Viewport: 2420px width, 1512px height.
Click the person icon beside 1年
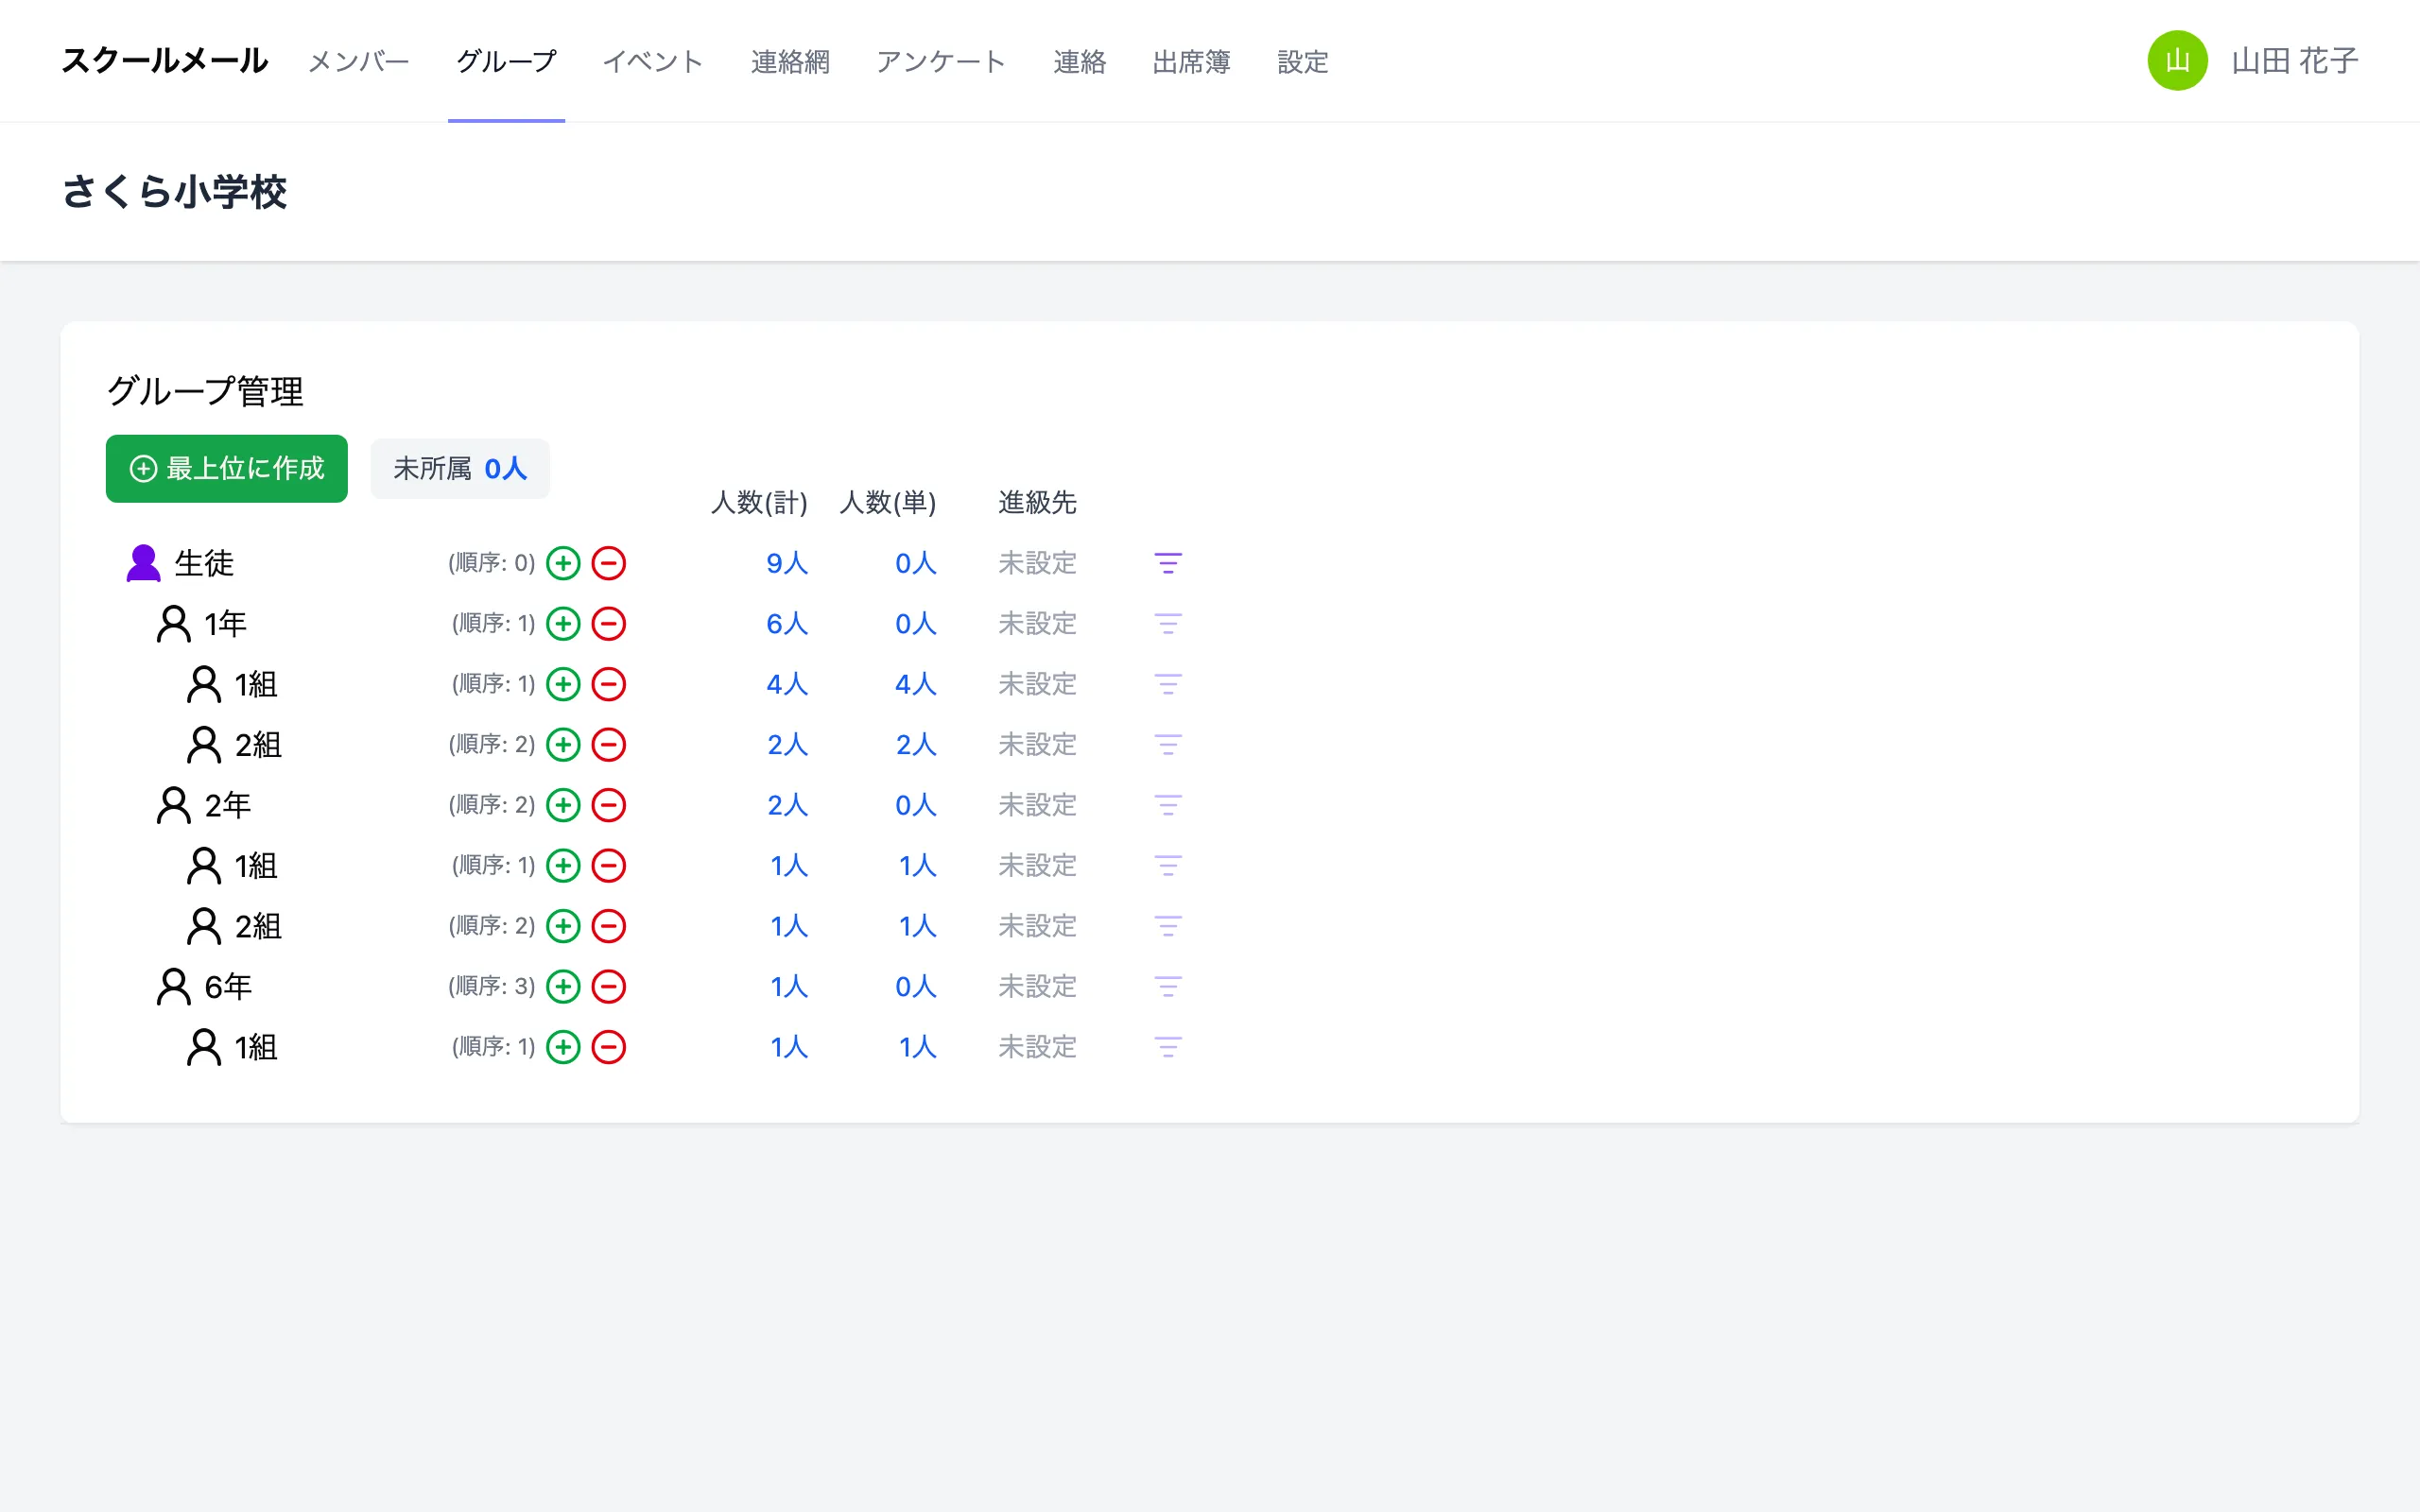click(x=173, y=624)
